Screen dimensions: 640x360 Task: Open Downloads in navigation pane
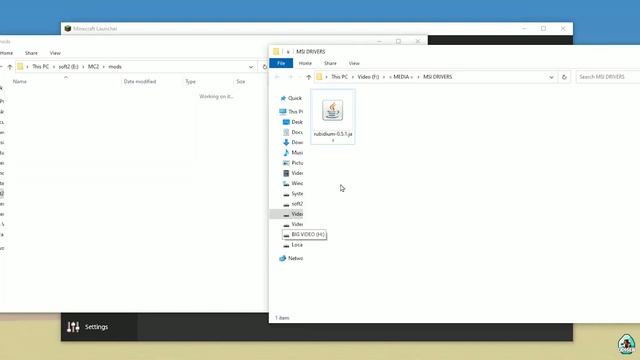pyautogui.click(x=293, y=142)
